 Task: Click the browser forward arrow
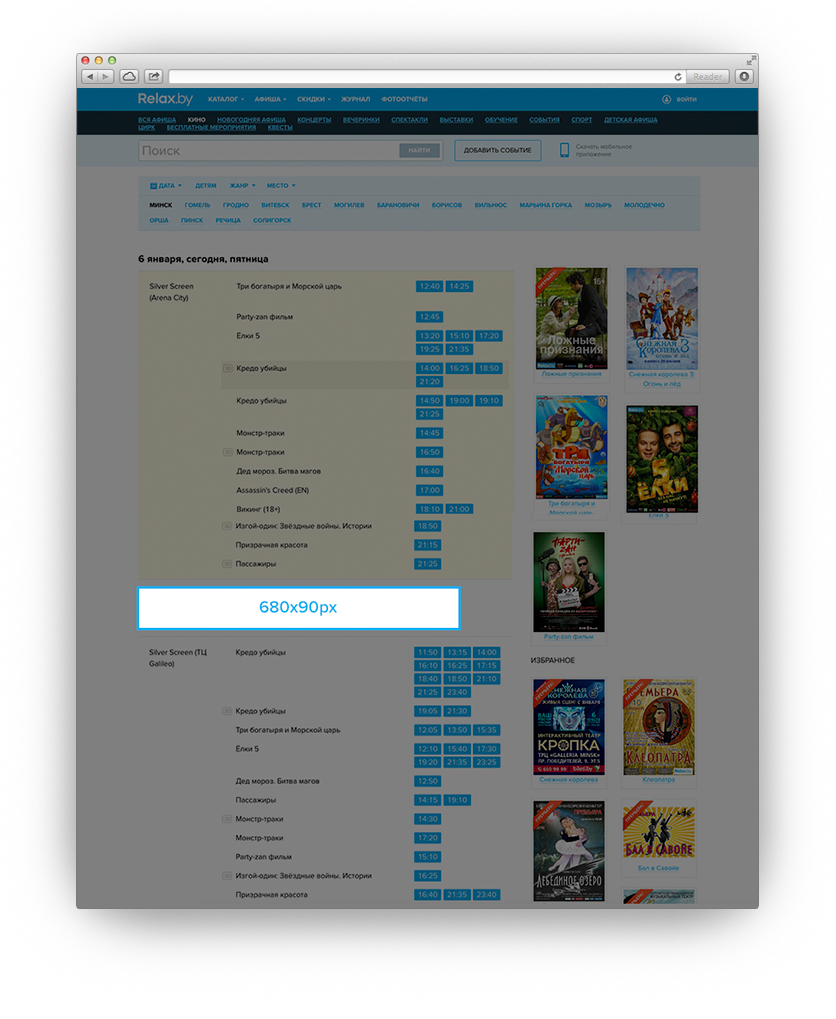click(x=106, y=77)
